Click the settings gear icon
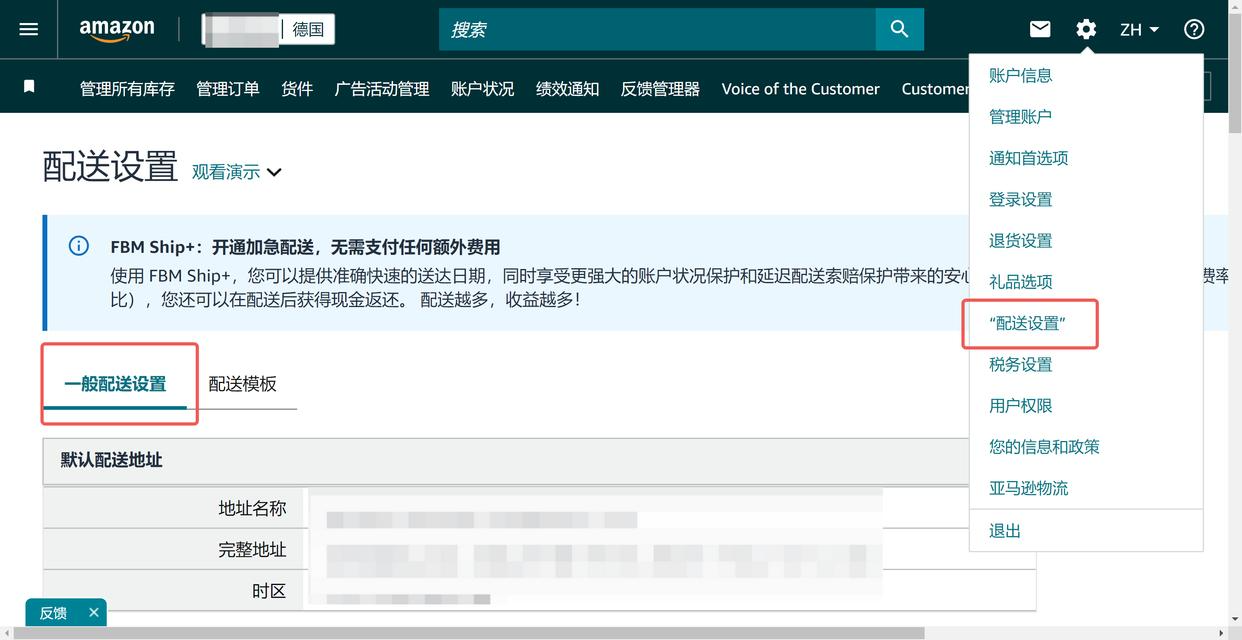This screenshot has height=640, width=1242. (x=1085, y=29)
